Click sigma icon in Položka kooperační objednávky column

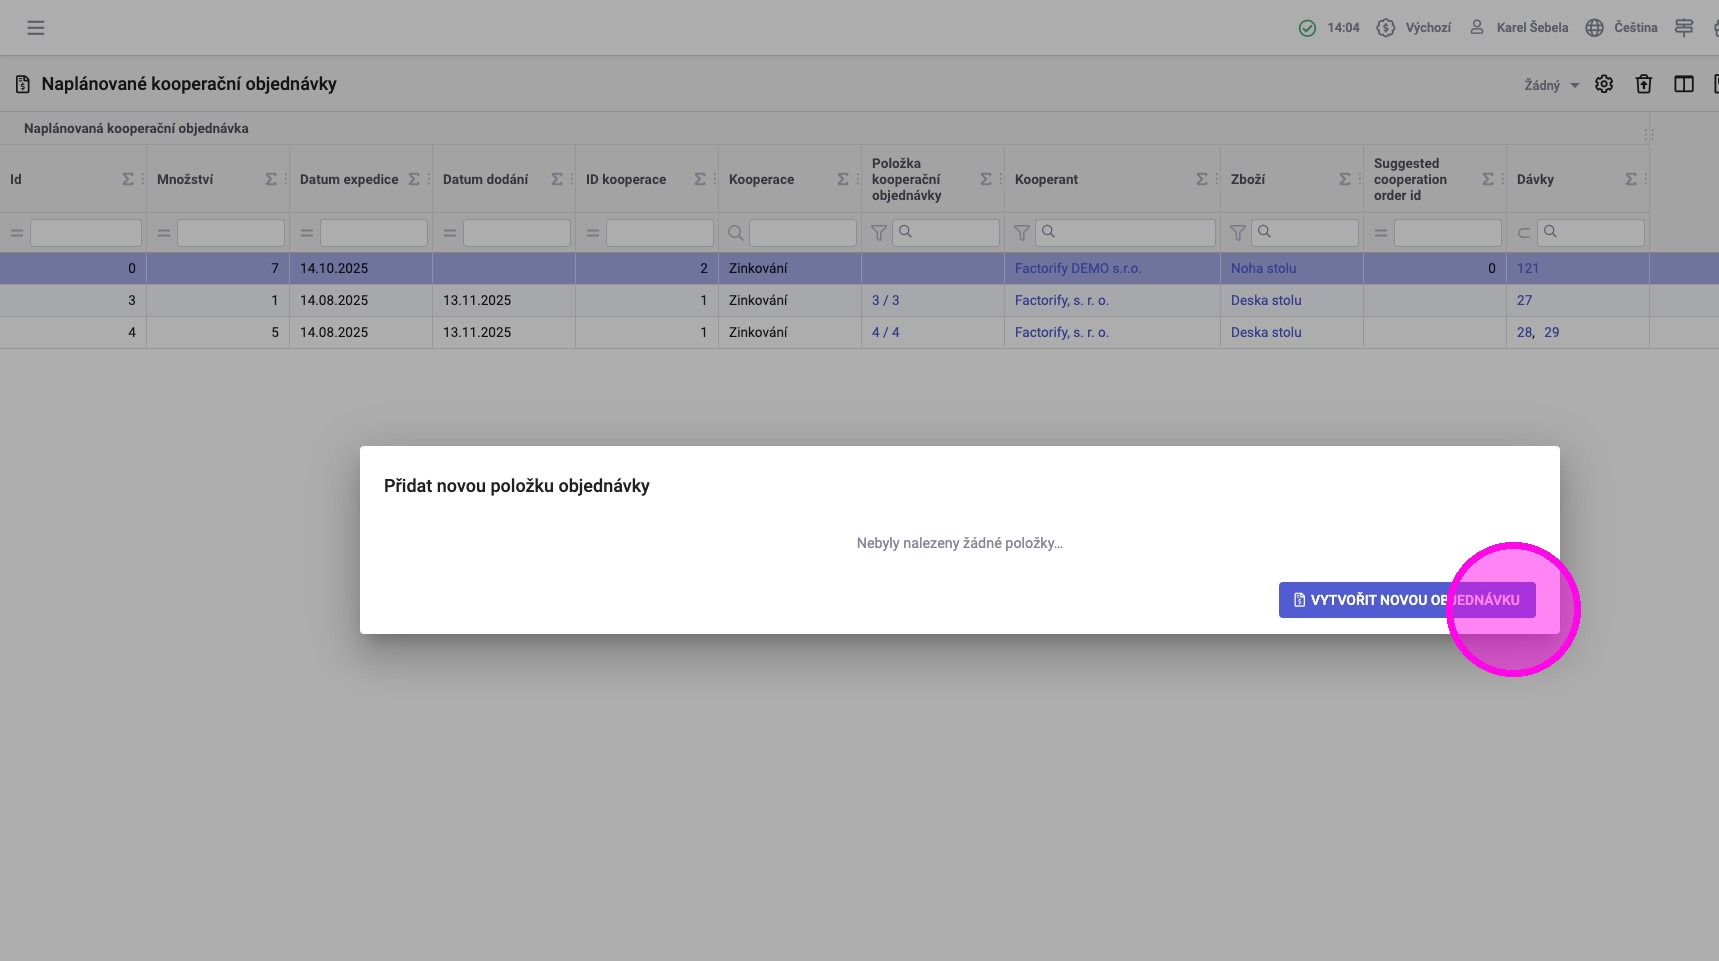pos(986,180)
